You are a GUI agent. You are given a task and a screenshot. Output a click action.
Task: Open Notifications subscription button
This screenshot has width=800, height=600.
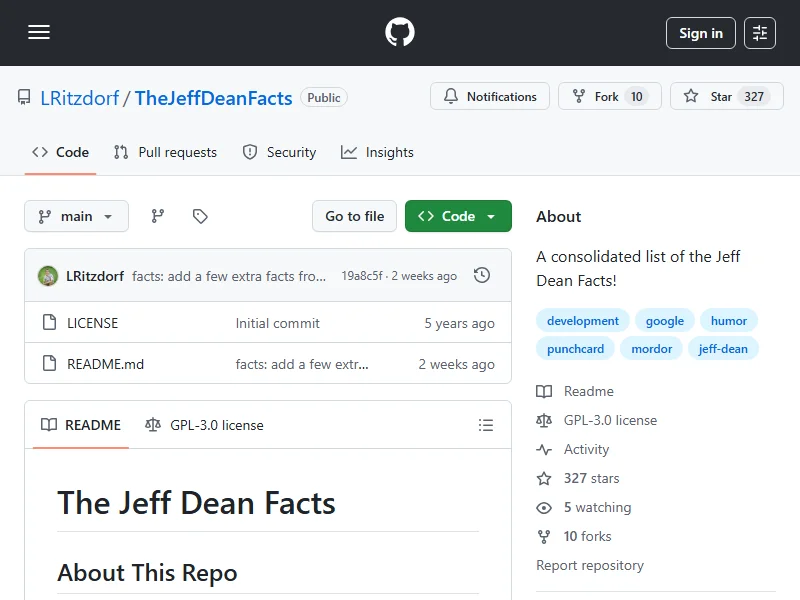click(x=490, y=97)
